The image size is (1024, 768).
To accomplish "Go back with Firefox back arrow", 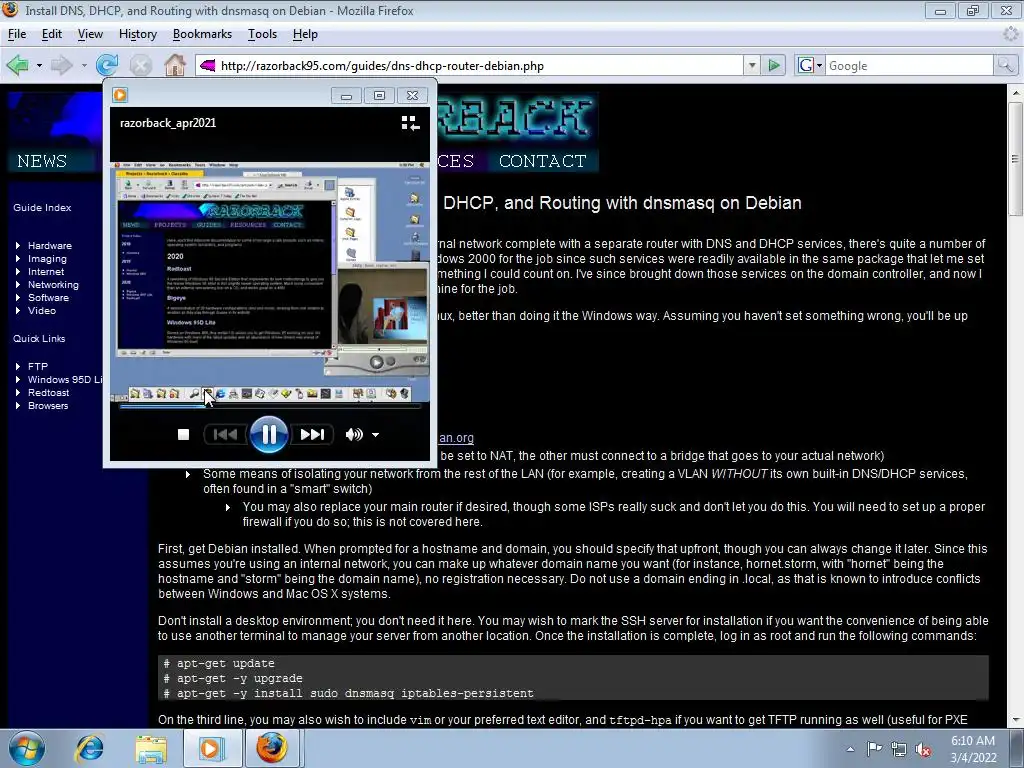I will click(x=18, y=65).
